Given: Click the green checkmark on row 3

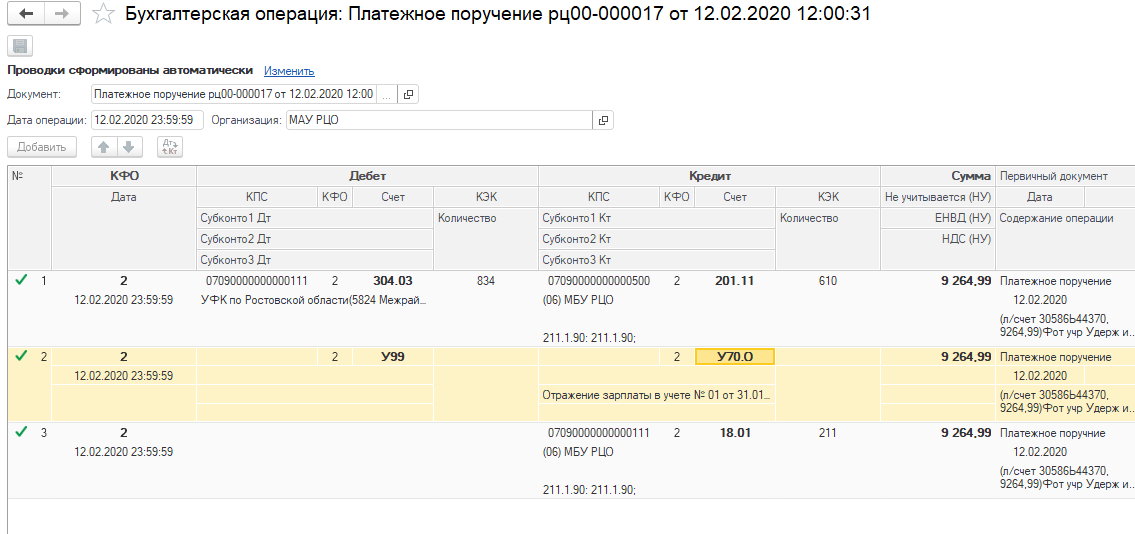Looking at the screenshot, I should point(21,432).
